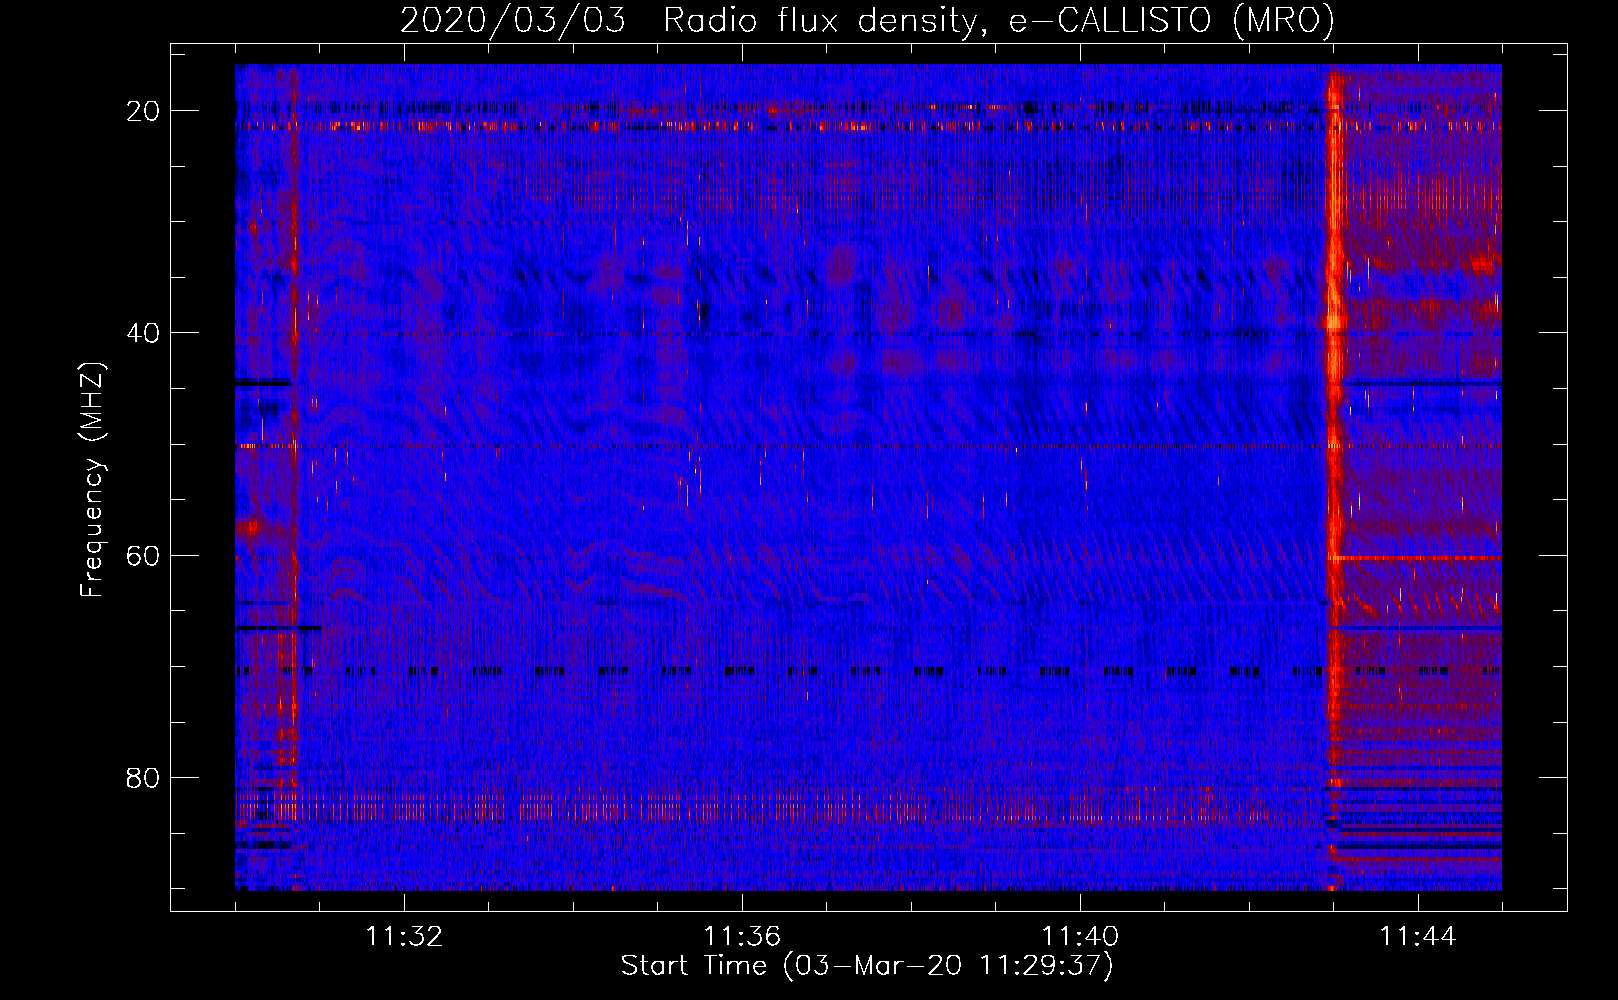Click the 80 MHz frequency tick label
Screen dimensions: 1618x1000
[143, 777]
